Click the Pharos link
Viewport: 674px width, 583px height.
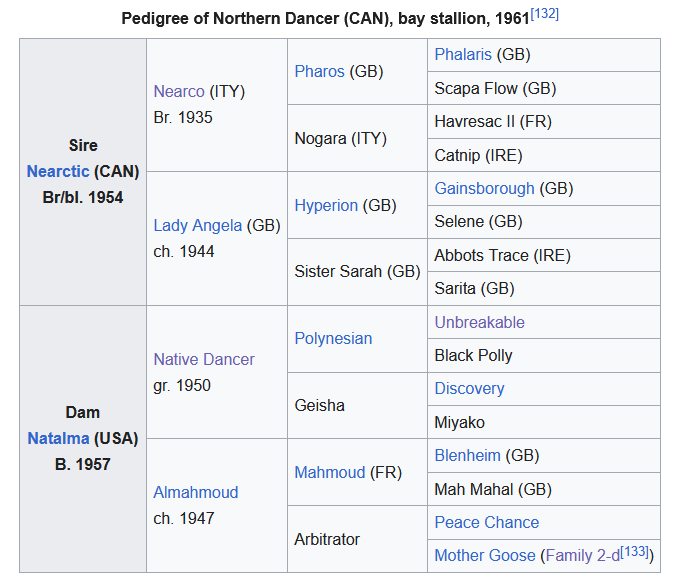[x=319, y=71]
